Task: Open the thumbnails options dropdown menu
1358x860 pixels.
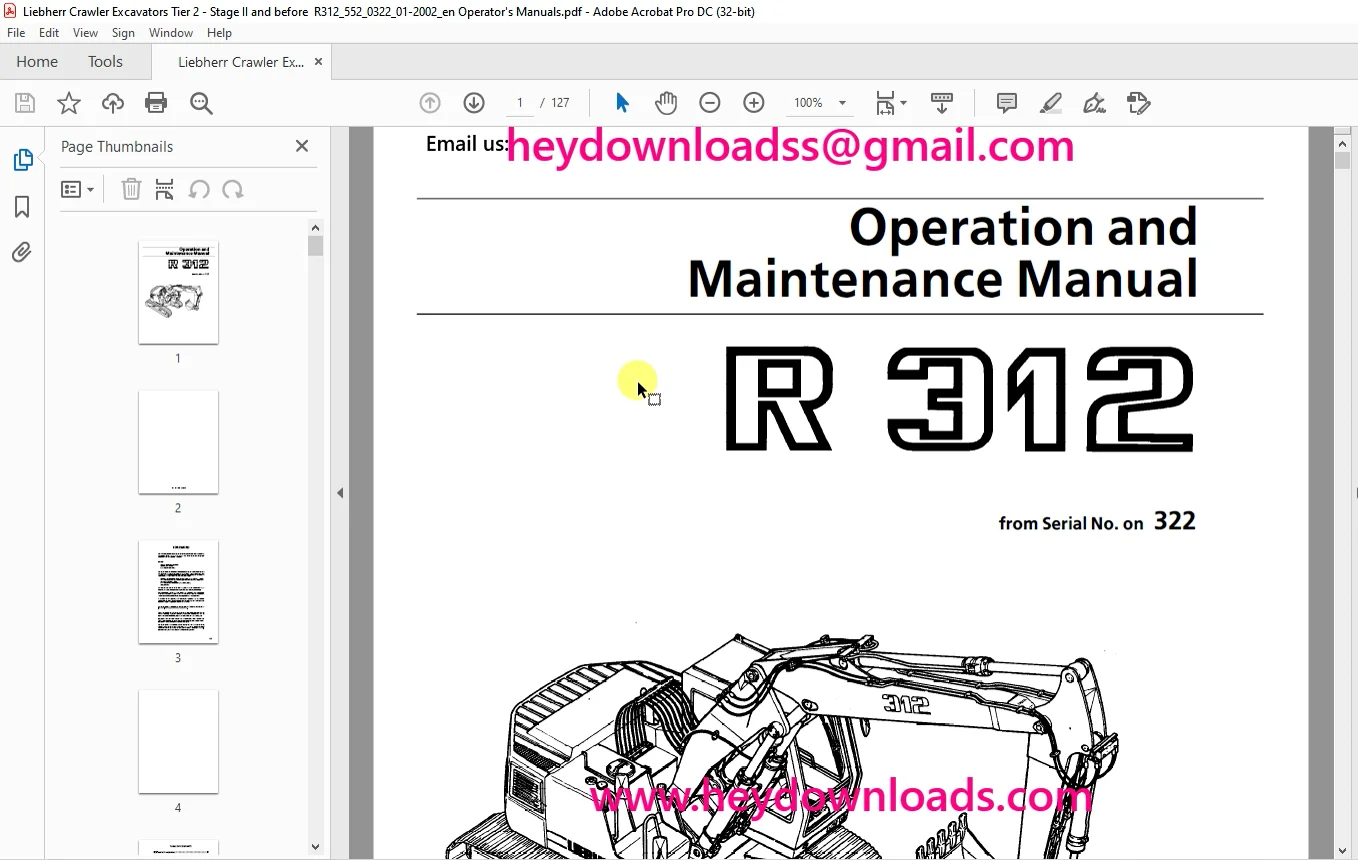Action: 77,189
